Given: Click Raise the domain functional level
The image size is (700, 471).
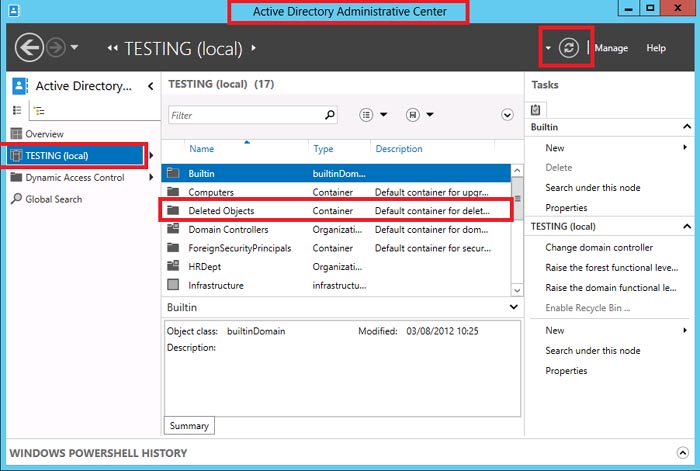Looking at the screenshot, I should click(x=611, y=288).
